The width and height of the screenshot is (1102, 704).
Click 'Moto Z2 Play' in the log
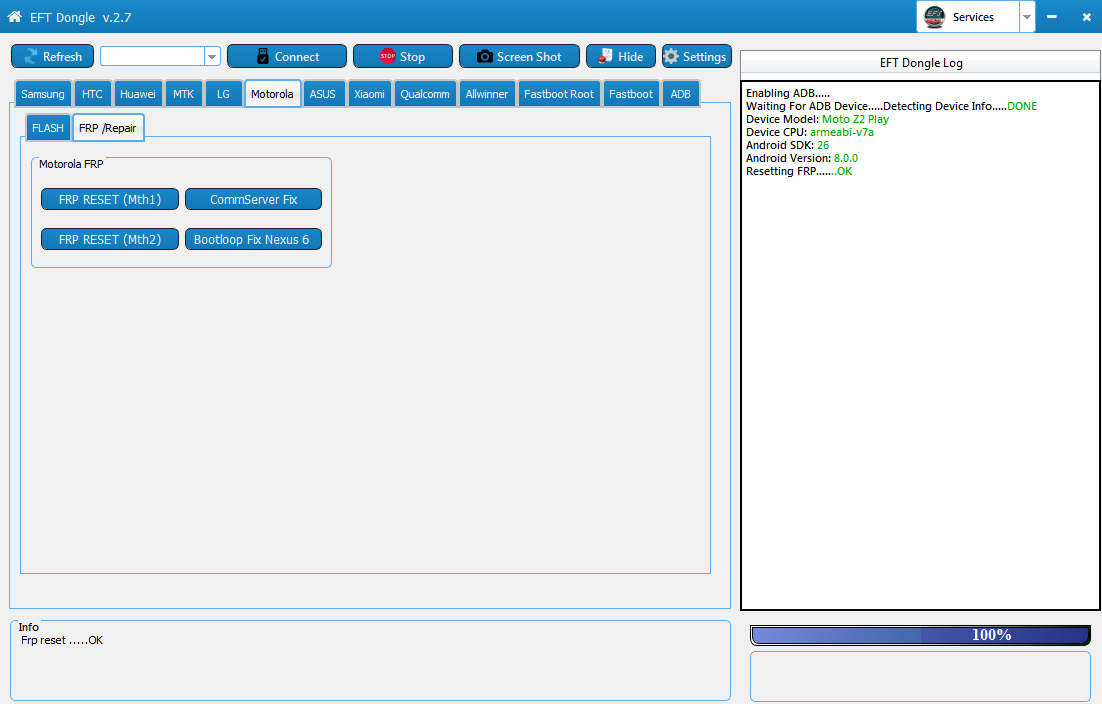[x=855, y=119]
